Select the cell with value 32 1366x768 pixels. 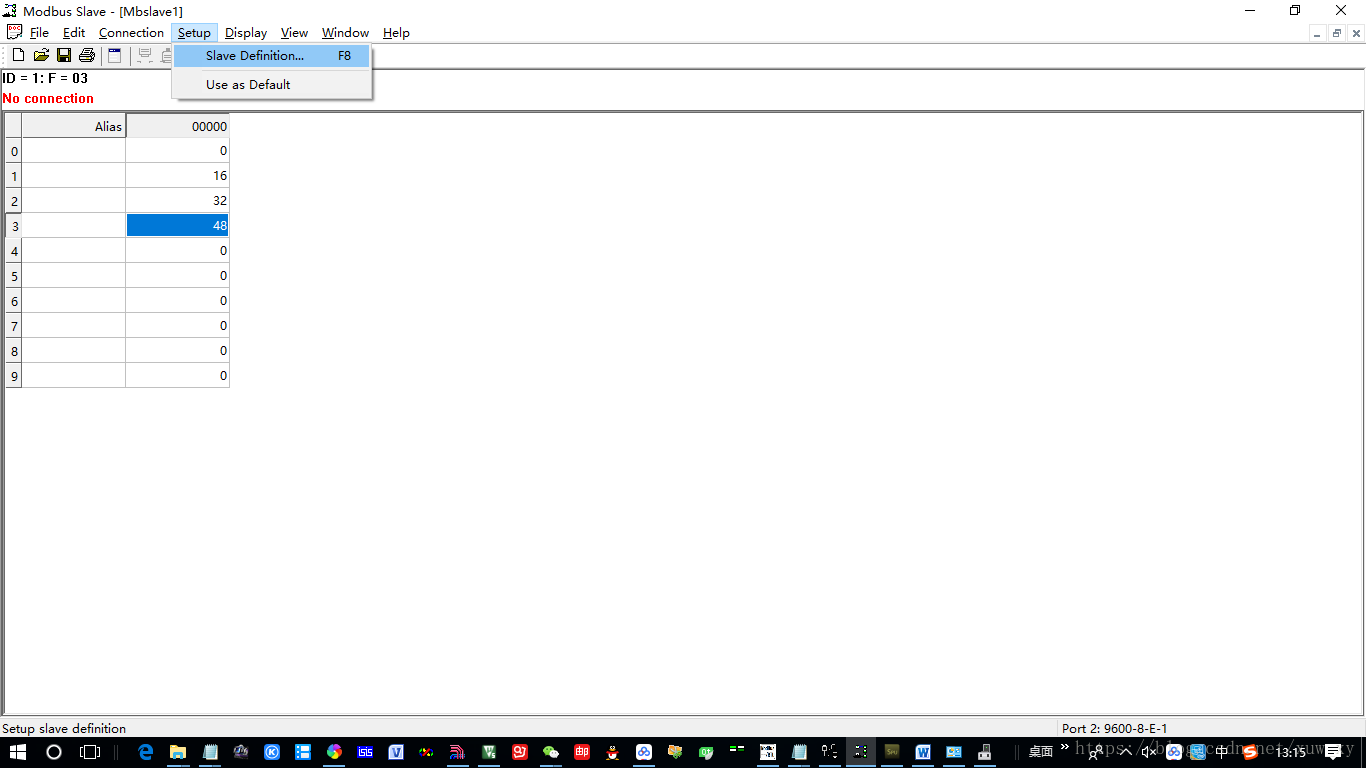pyautogui.click(x=178, y=201)
